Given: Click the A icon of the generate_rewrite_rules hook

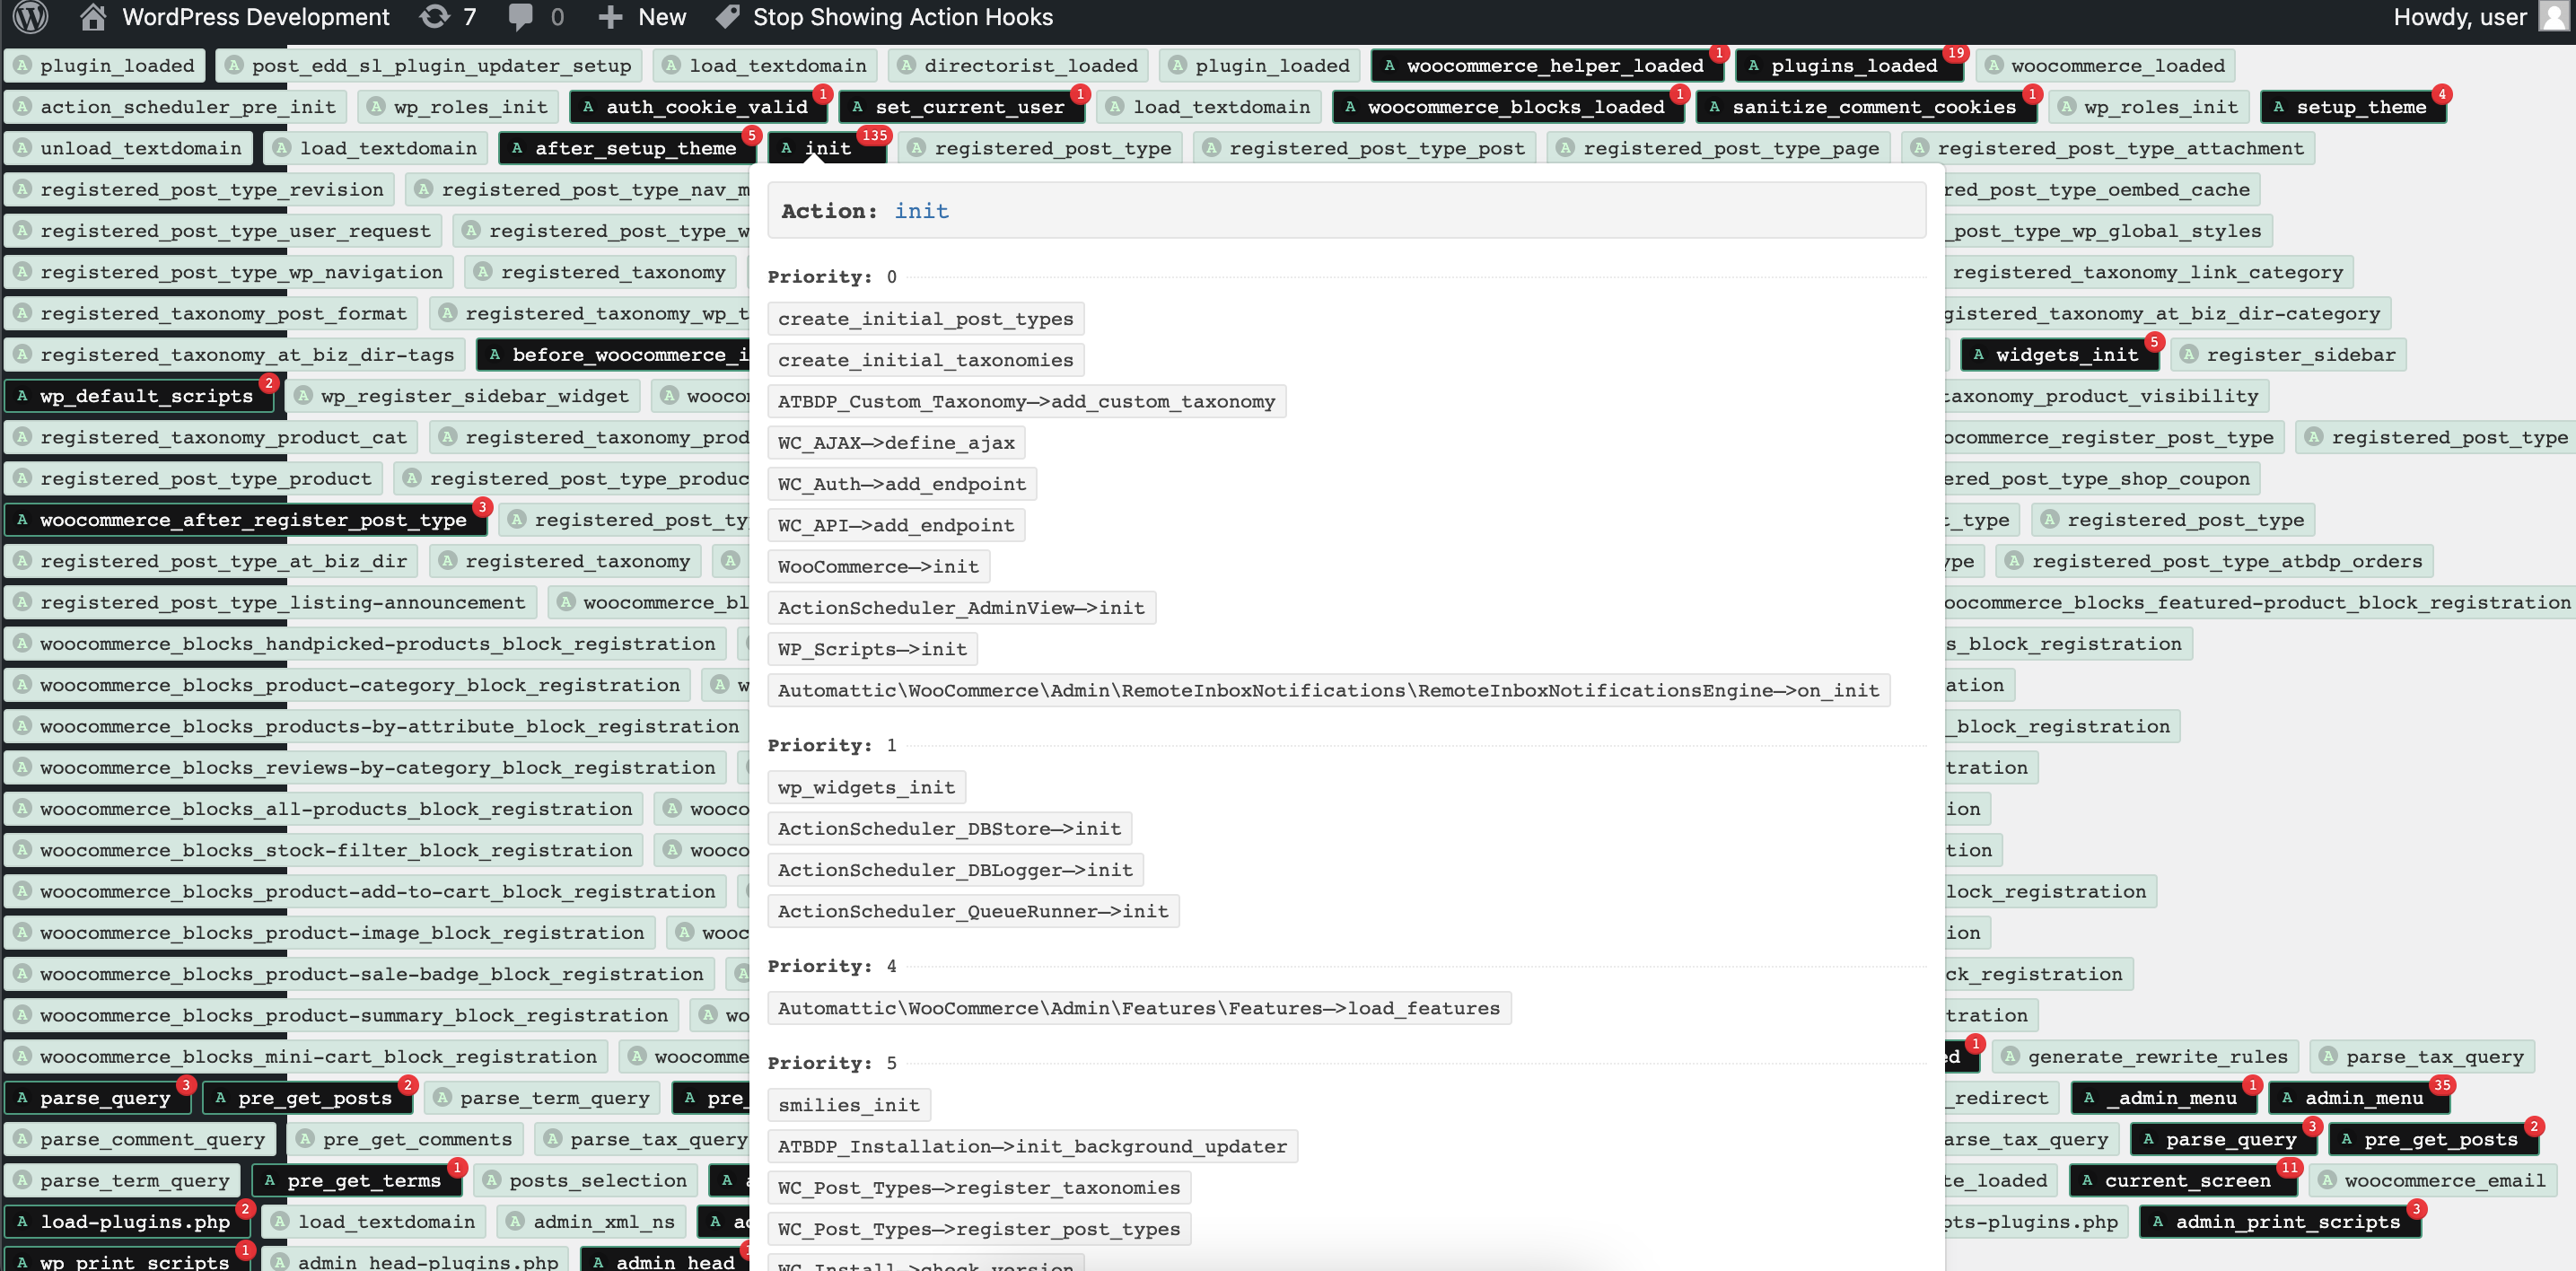Looking at the screenshot, I should tap(2009, 1056).
